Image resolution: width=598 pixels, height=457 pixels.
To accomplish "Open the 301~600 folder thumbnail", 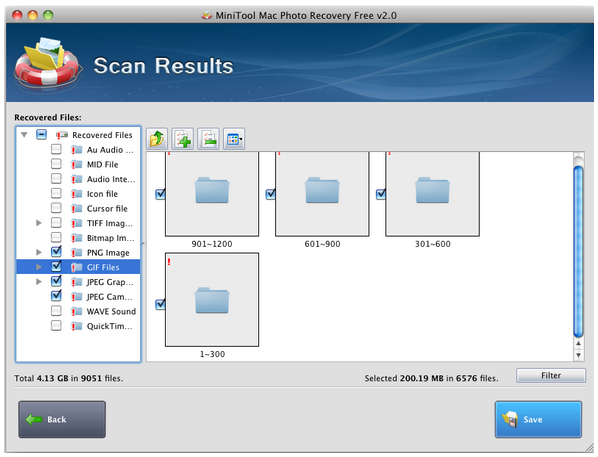I will click(432, 194).
